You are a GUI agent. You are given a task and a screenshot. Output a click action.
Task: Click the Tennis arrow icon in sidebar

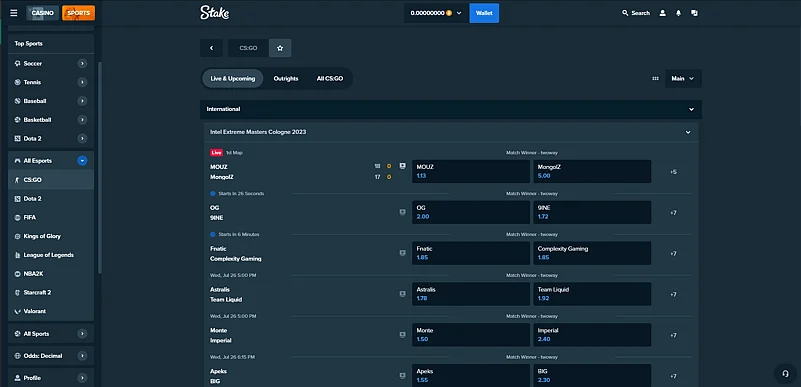[x=82, y=82]
